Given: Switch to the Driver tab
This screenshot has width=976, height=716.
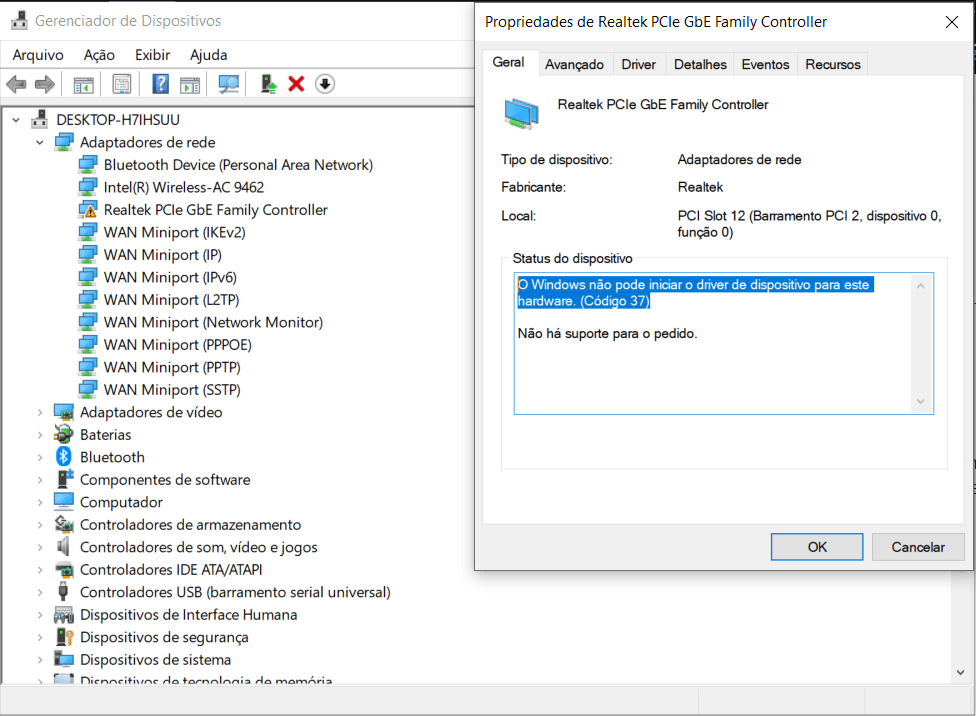Looking at the screenshot, I should (639, 64).
